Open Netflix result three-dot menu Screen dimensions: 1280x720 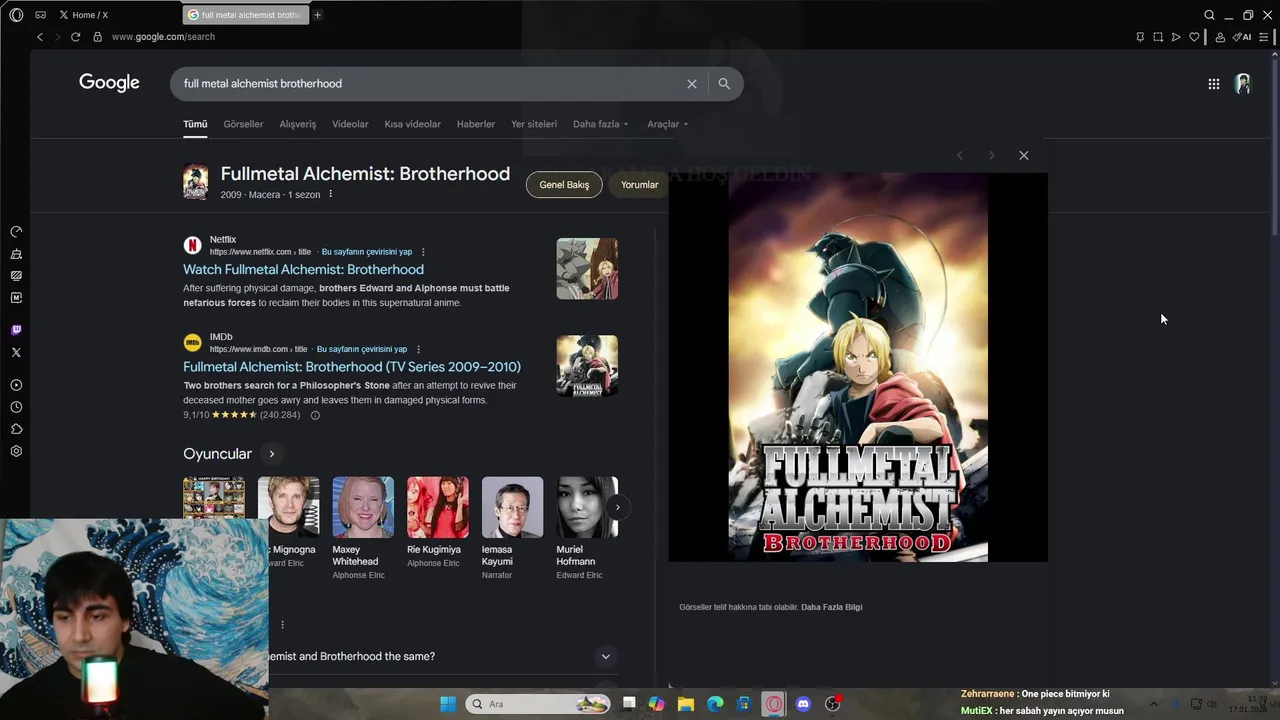tap(423, 252)
